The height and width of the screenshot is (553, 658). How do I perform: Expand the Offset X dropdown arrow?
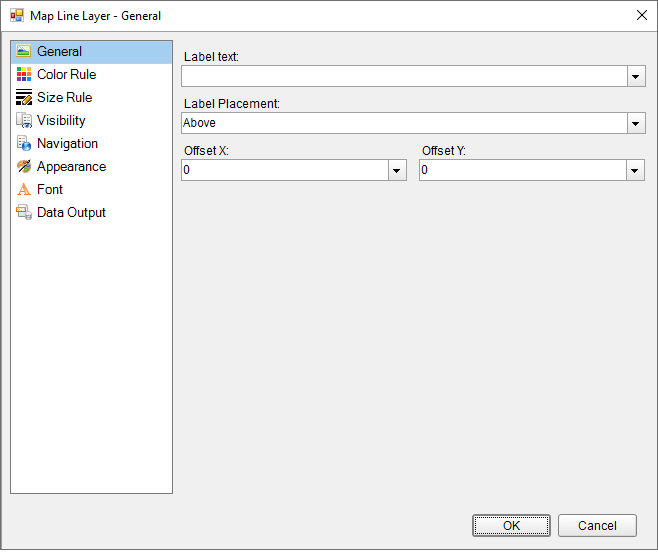(x=397, y=170)
